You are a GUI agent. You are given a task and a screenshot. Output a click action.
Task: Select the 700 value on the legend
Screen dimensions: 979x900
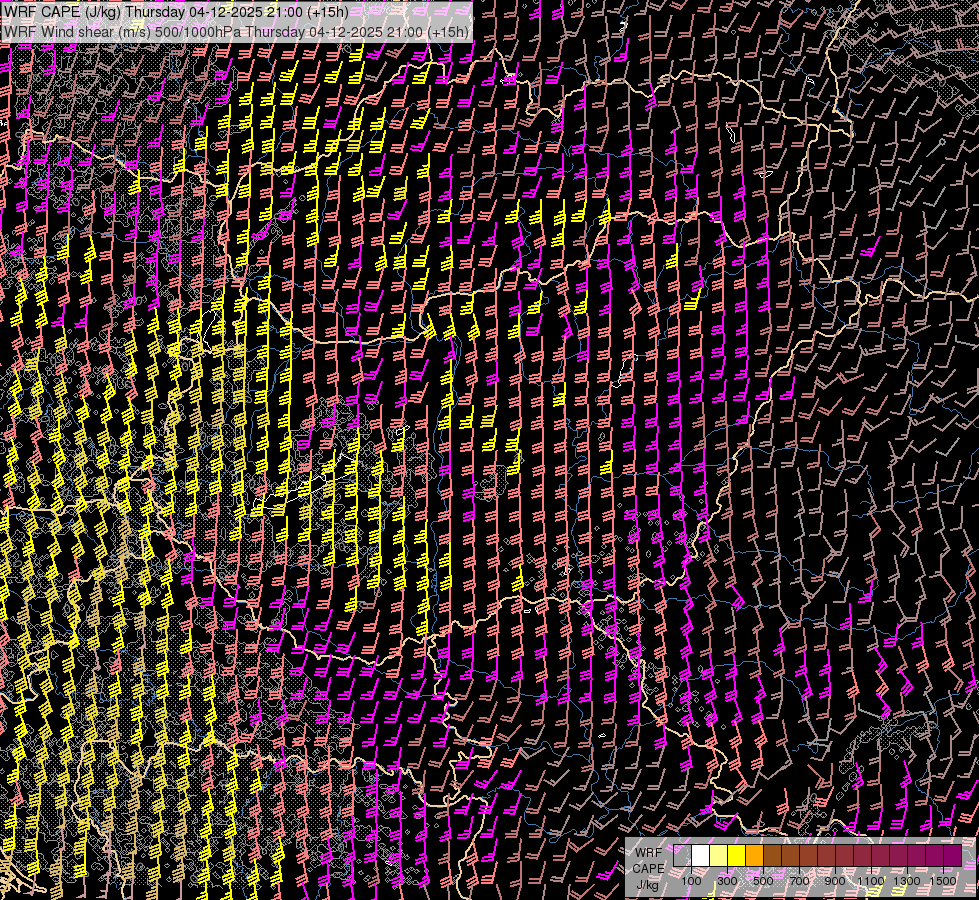[x=799, y=881]
